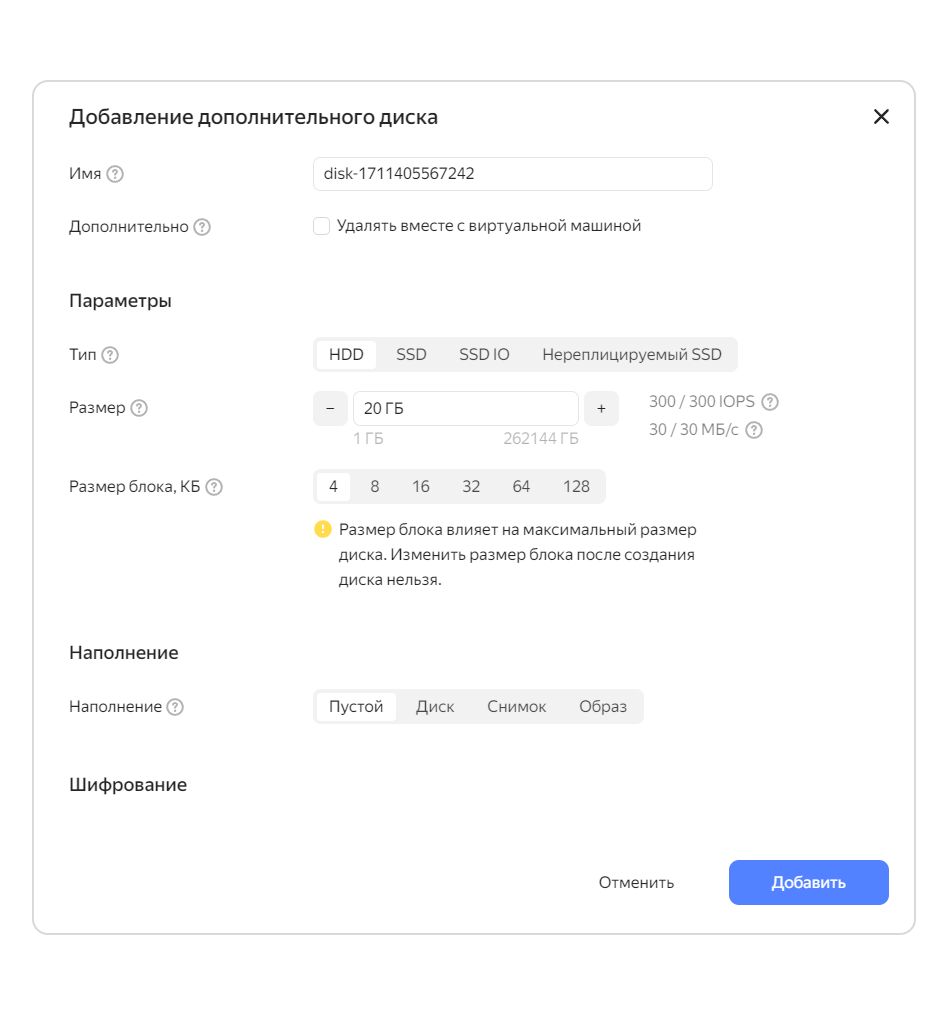
Task: Open the IOPS info tooltip icon
Action: [x=770, y=402]
